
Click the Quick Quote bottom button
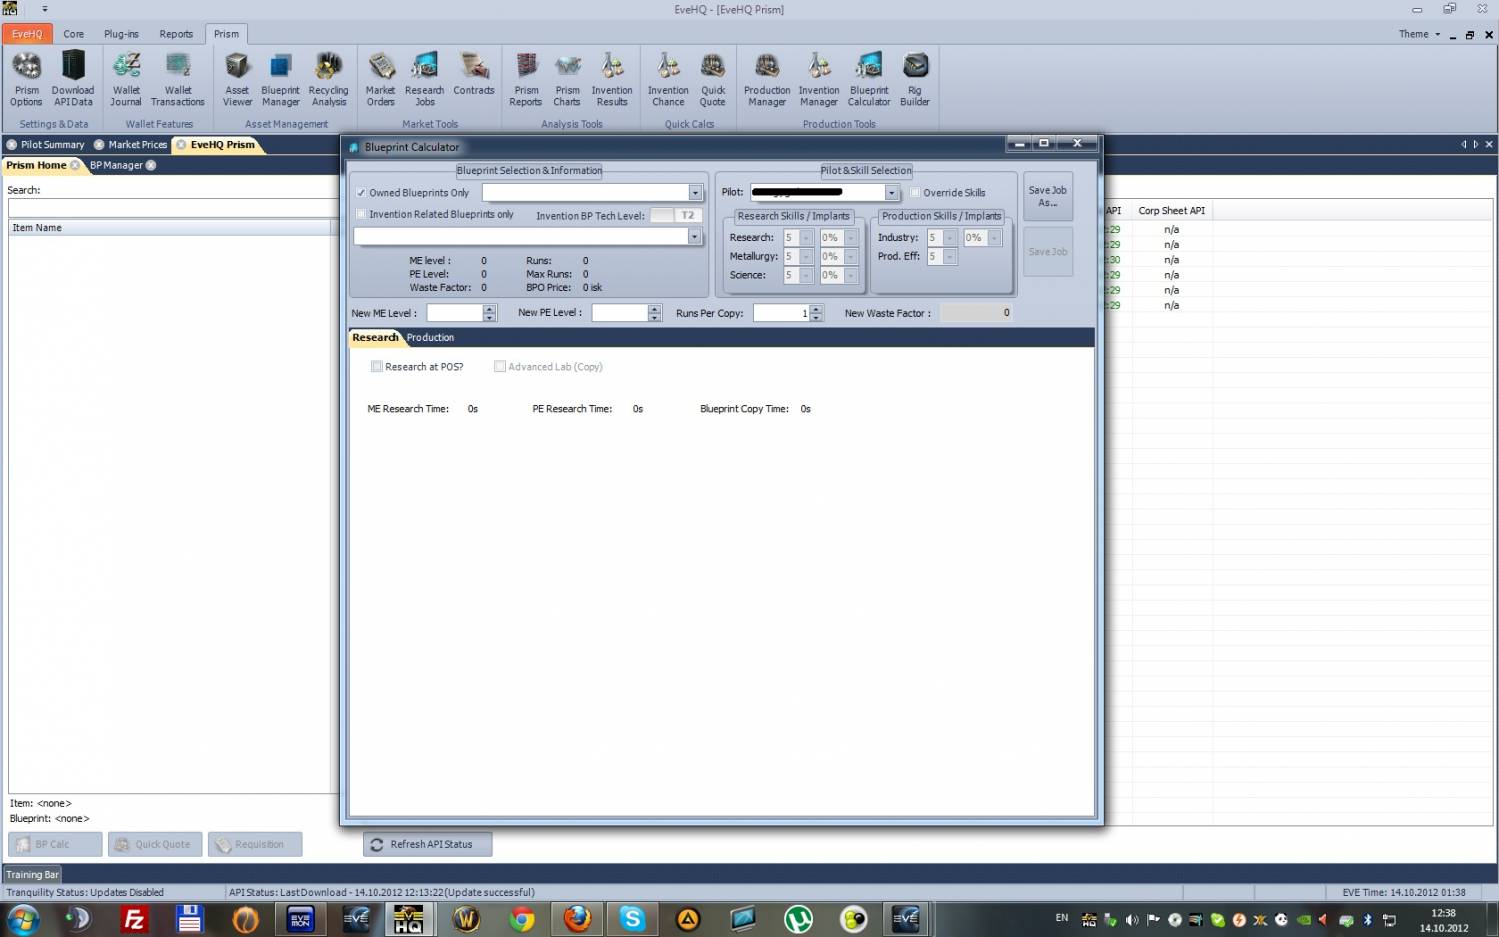click(155, 844)
